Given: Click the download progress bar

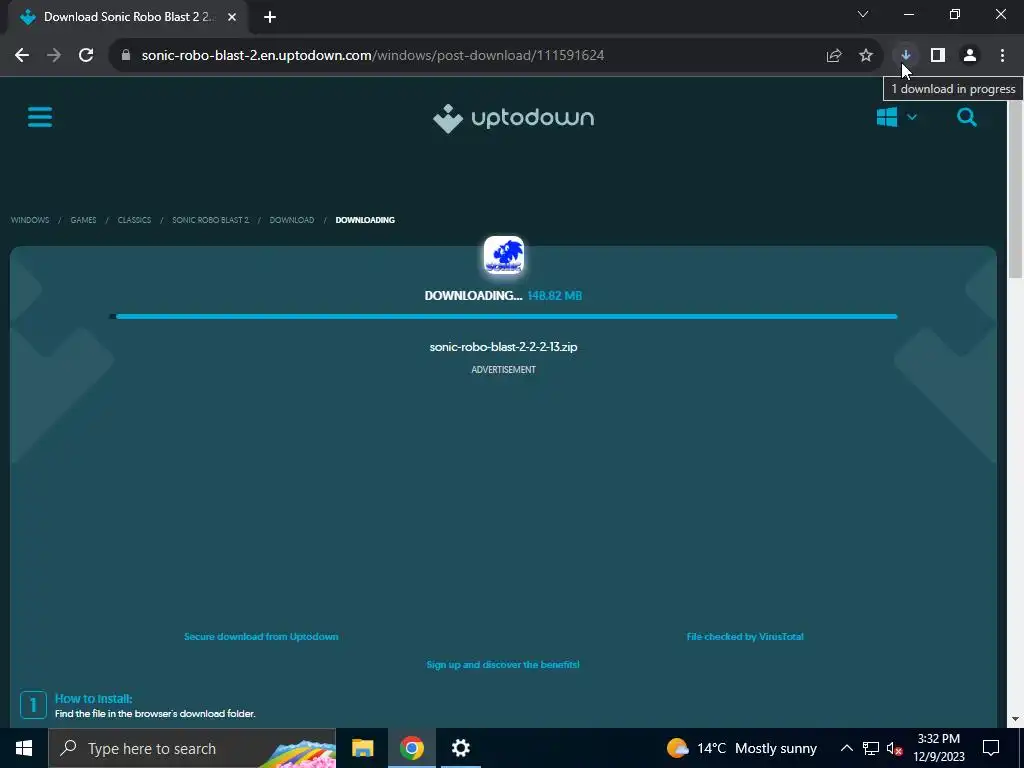Looking at the screenshot, I should [504, 317].
